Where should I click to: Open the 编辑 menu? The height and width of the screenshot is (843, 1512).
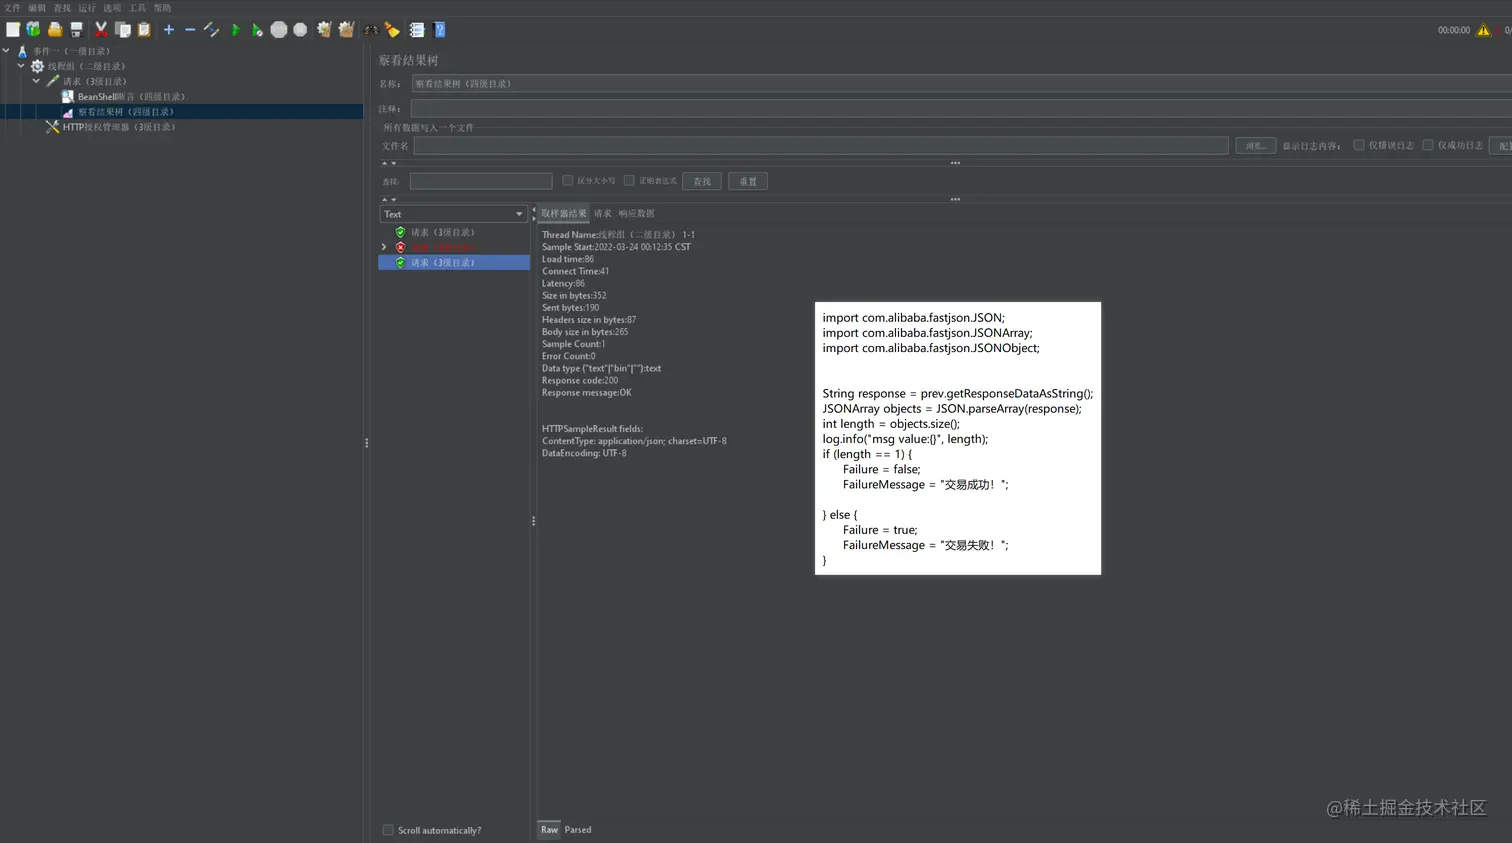coord(37,8)
